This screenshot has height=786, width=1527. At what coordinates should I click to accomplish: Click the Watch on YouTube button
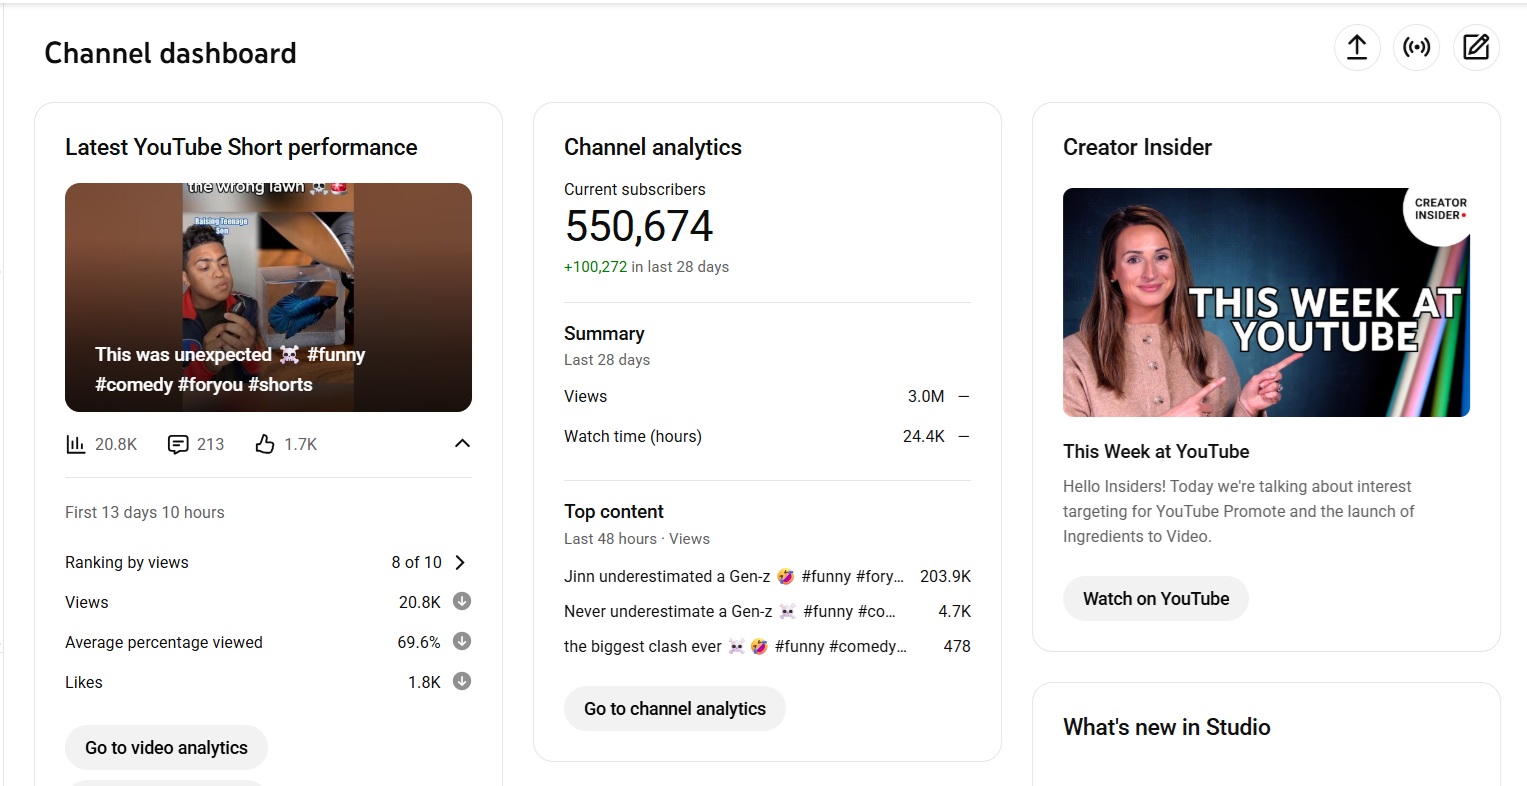pyautogui.click(x=1155, y=599)
